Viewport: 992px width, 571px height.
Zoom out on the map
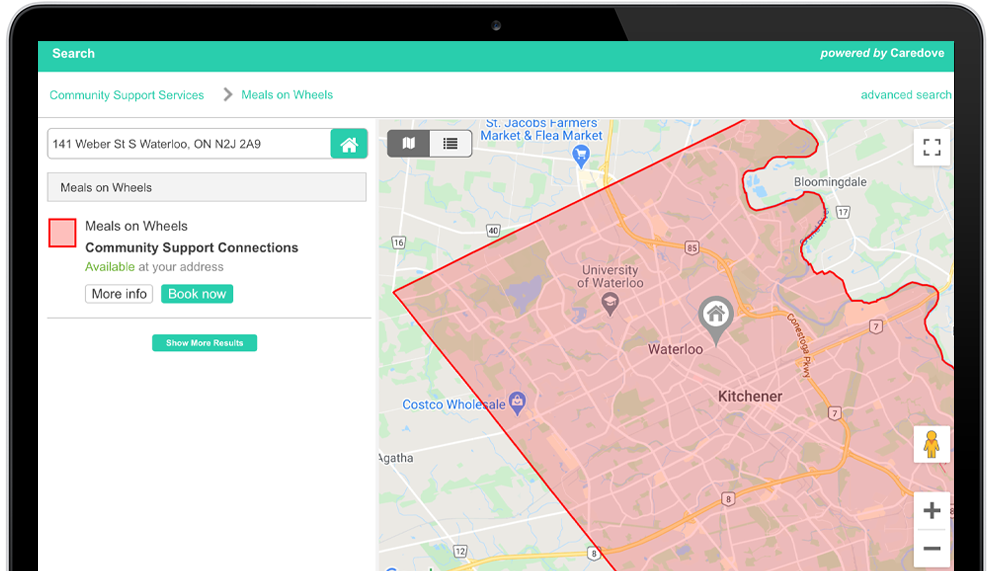pos(931,548)
